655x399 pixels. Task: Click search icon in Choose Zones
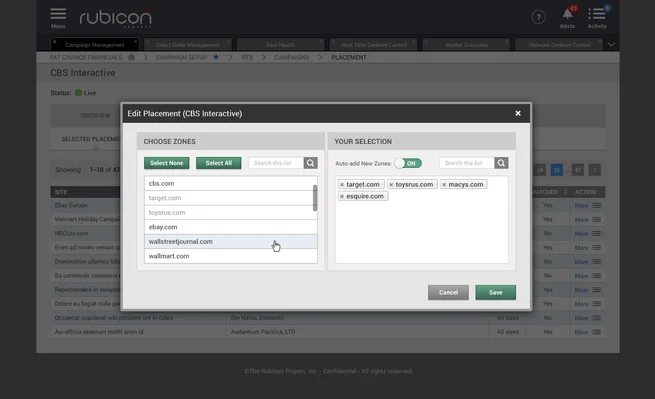click(310, 163)
